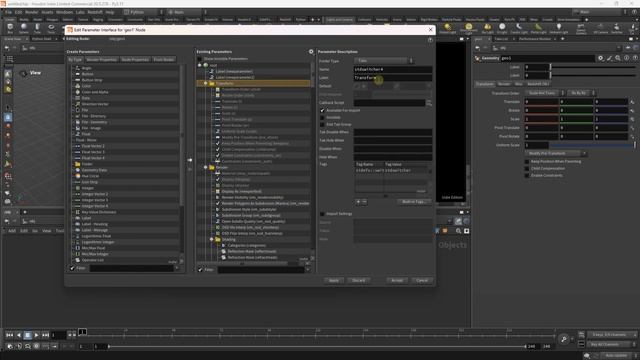Click the Cancel button
The image size is (640, 360).
[422, 280]
